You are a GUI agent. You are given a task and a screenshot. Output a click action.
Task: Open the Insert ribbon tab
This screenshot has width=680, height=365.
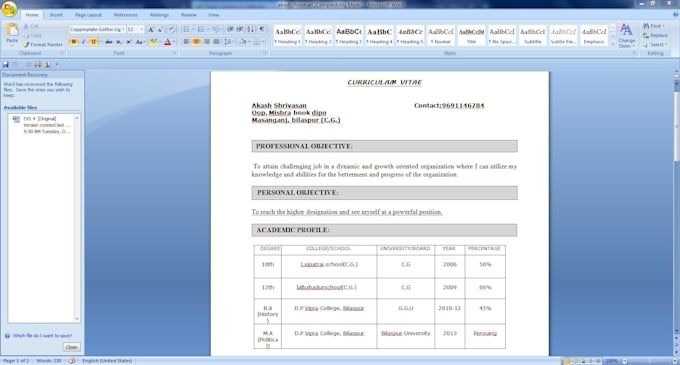56,15
